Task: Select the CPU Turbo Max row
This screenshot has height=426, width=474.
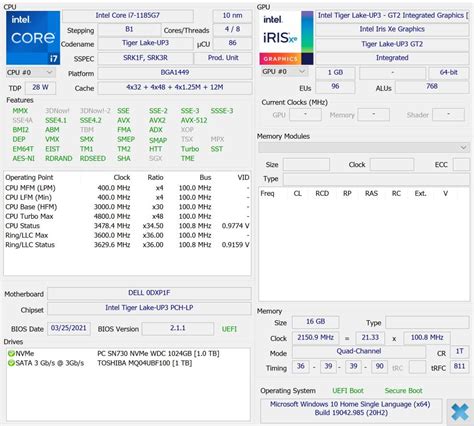Action: pos(127,216)
